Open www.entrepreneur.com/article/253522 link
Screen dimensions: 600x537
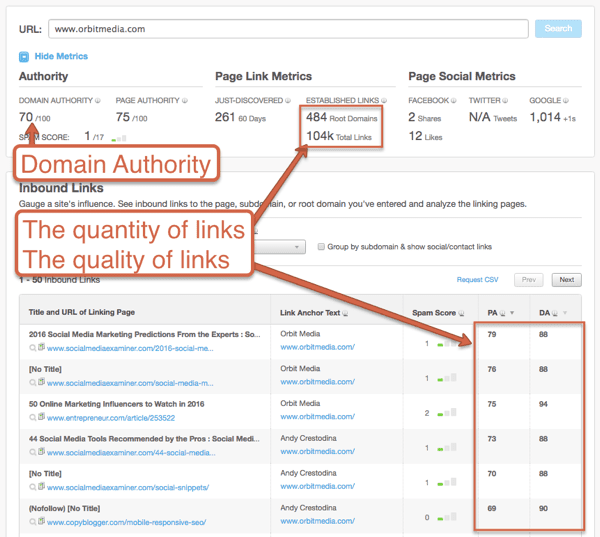(111, 418)
